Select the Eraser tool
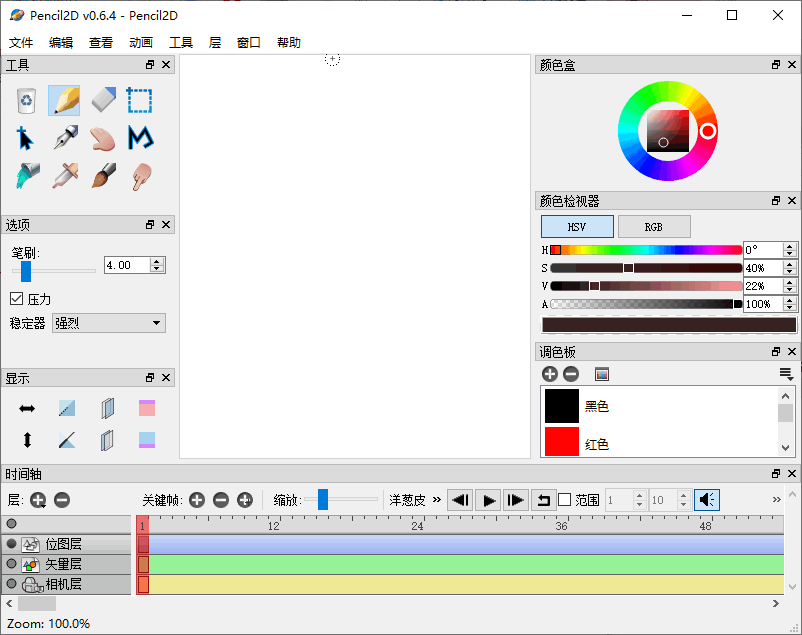 pyautogui.click(x=103, y=100)
